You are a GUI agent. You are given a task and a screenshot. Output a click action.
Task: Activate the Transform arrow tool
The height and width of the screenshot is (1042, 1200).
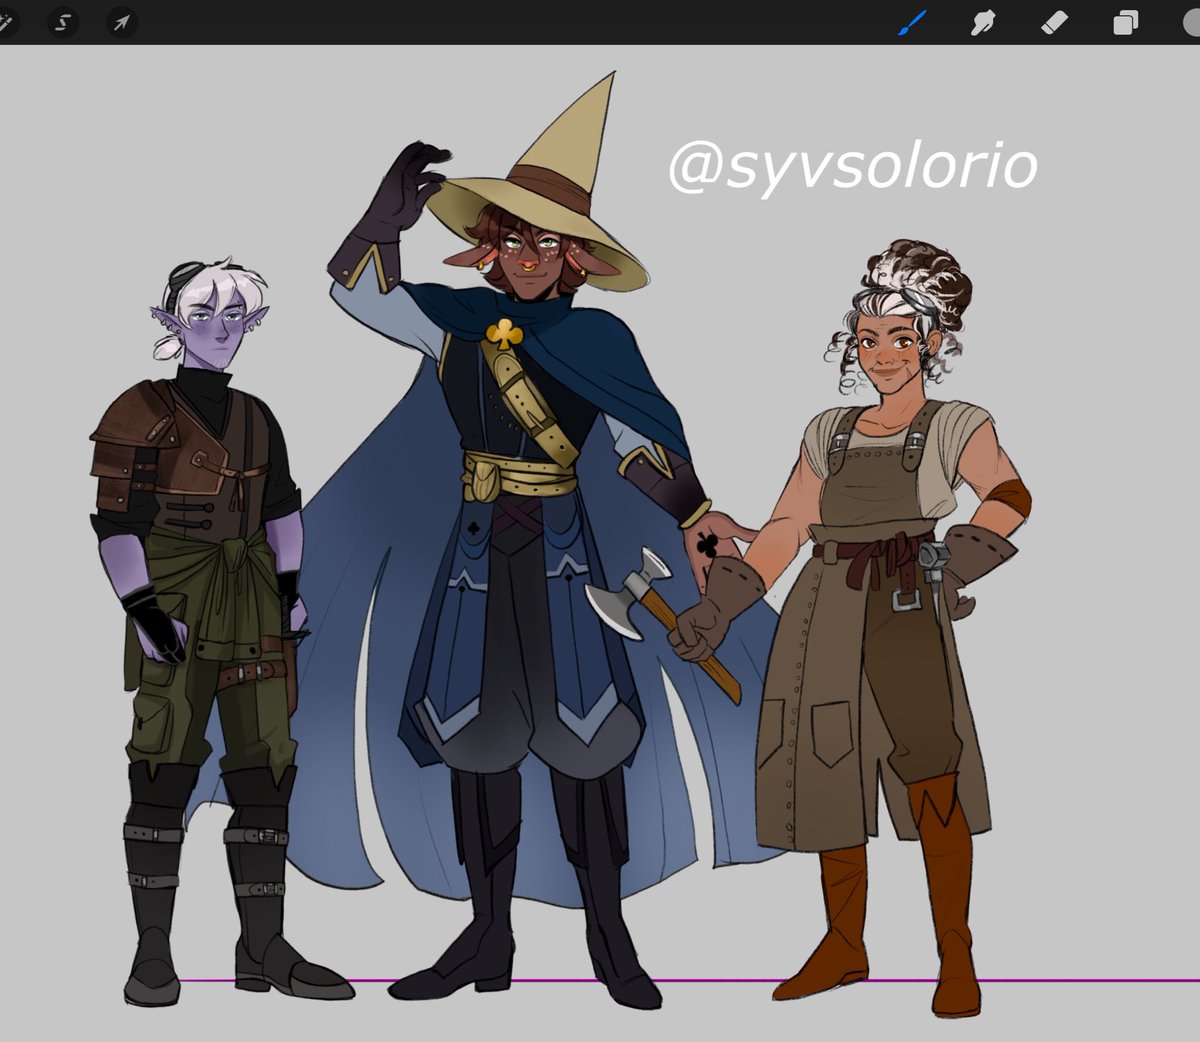[121, 22]
